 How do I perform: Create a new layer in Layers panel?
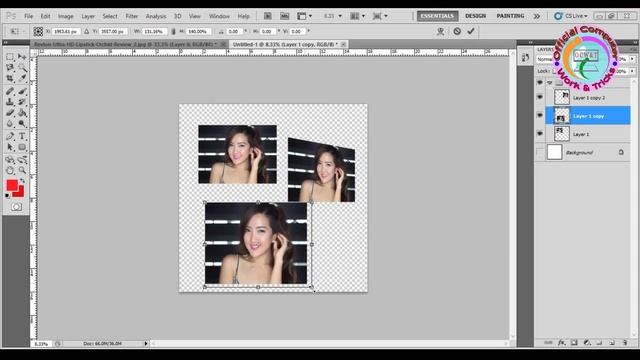[612, 343]
